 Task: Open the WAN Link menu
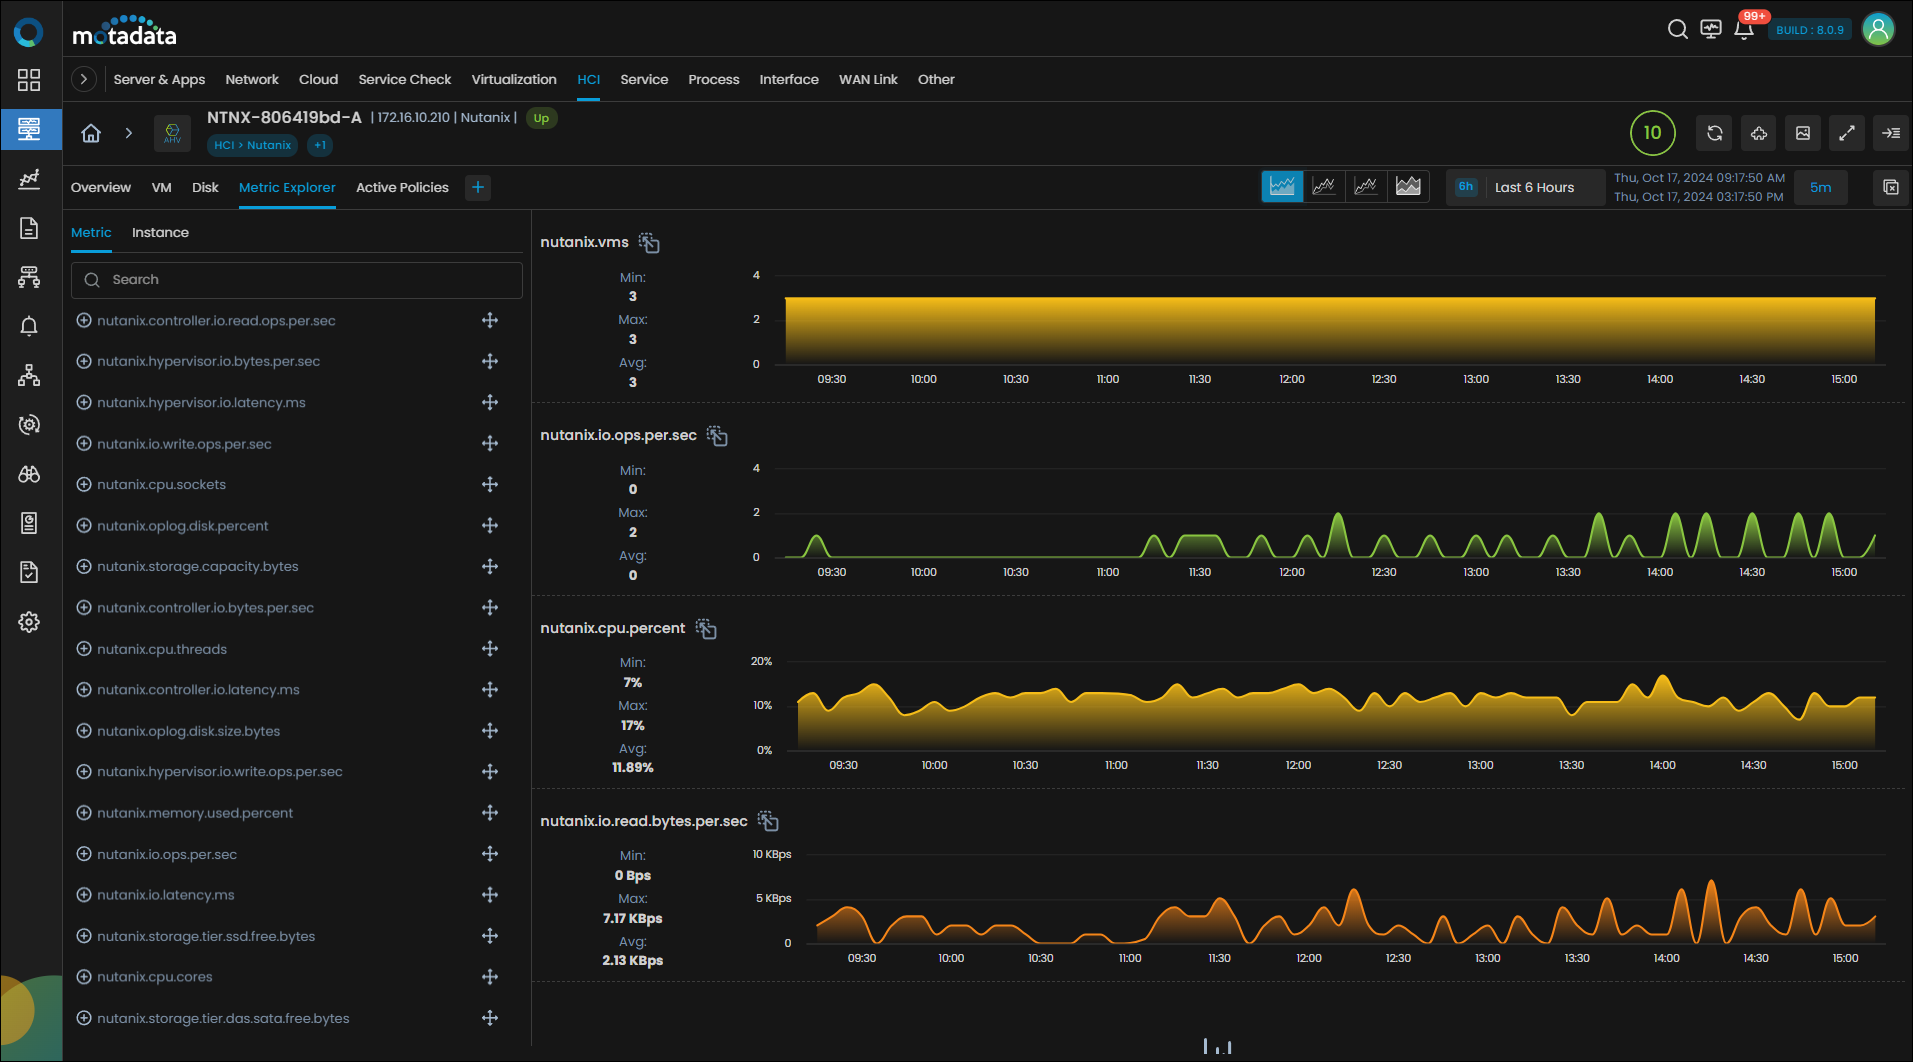pos(868,79)
